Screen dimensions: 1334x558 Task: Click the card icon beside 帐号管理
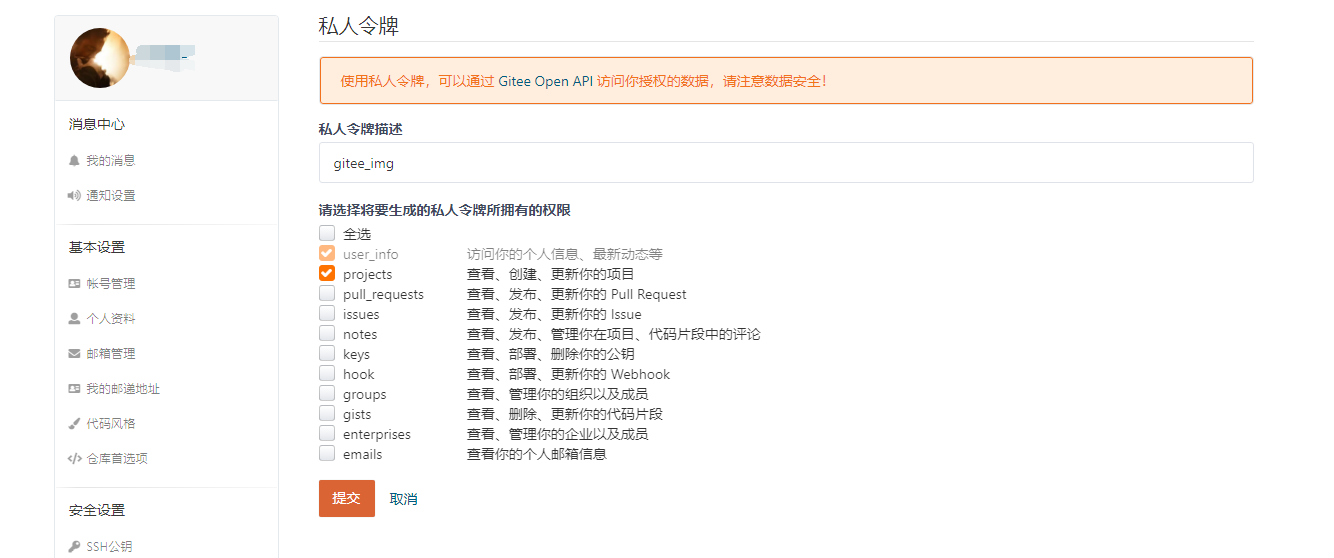[x=74, y=284]
